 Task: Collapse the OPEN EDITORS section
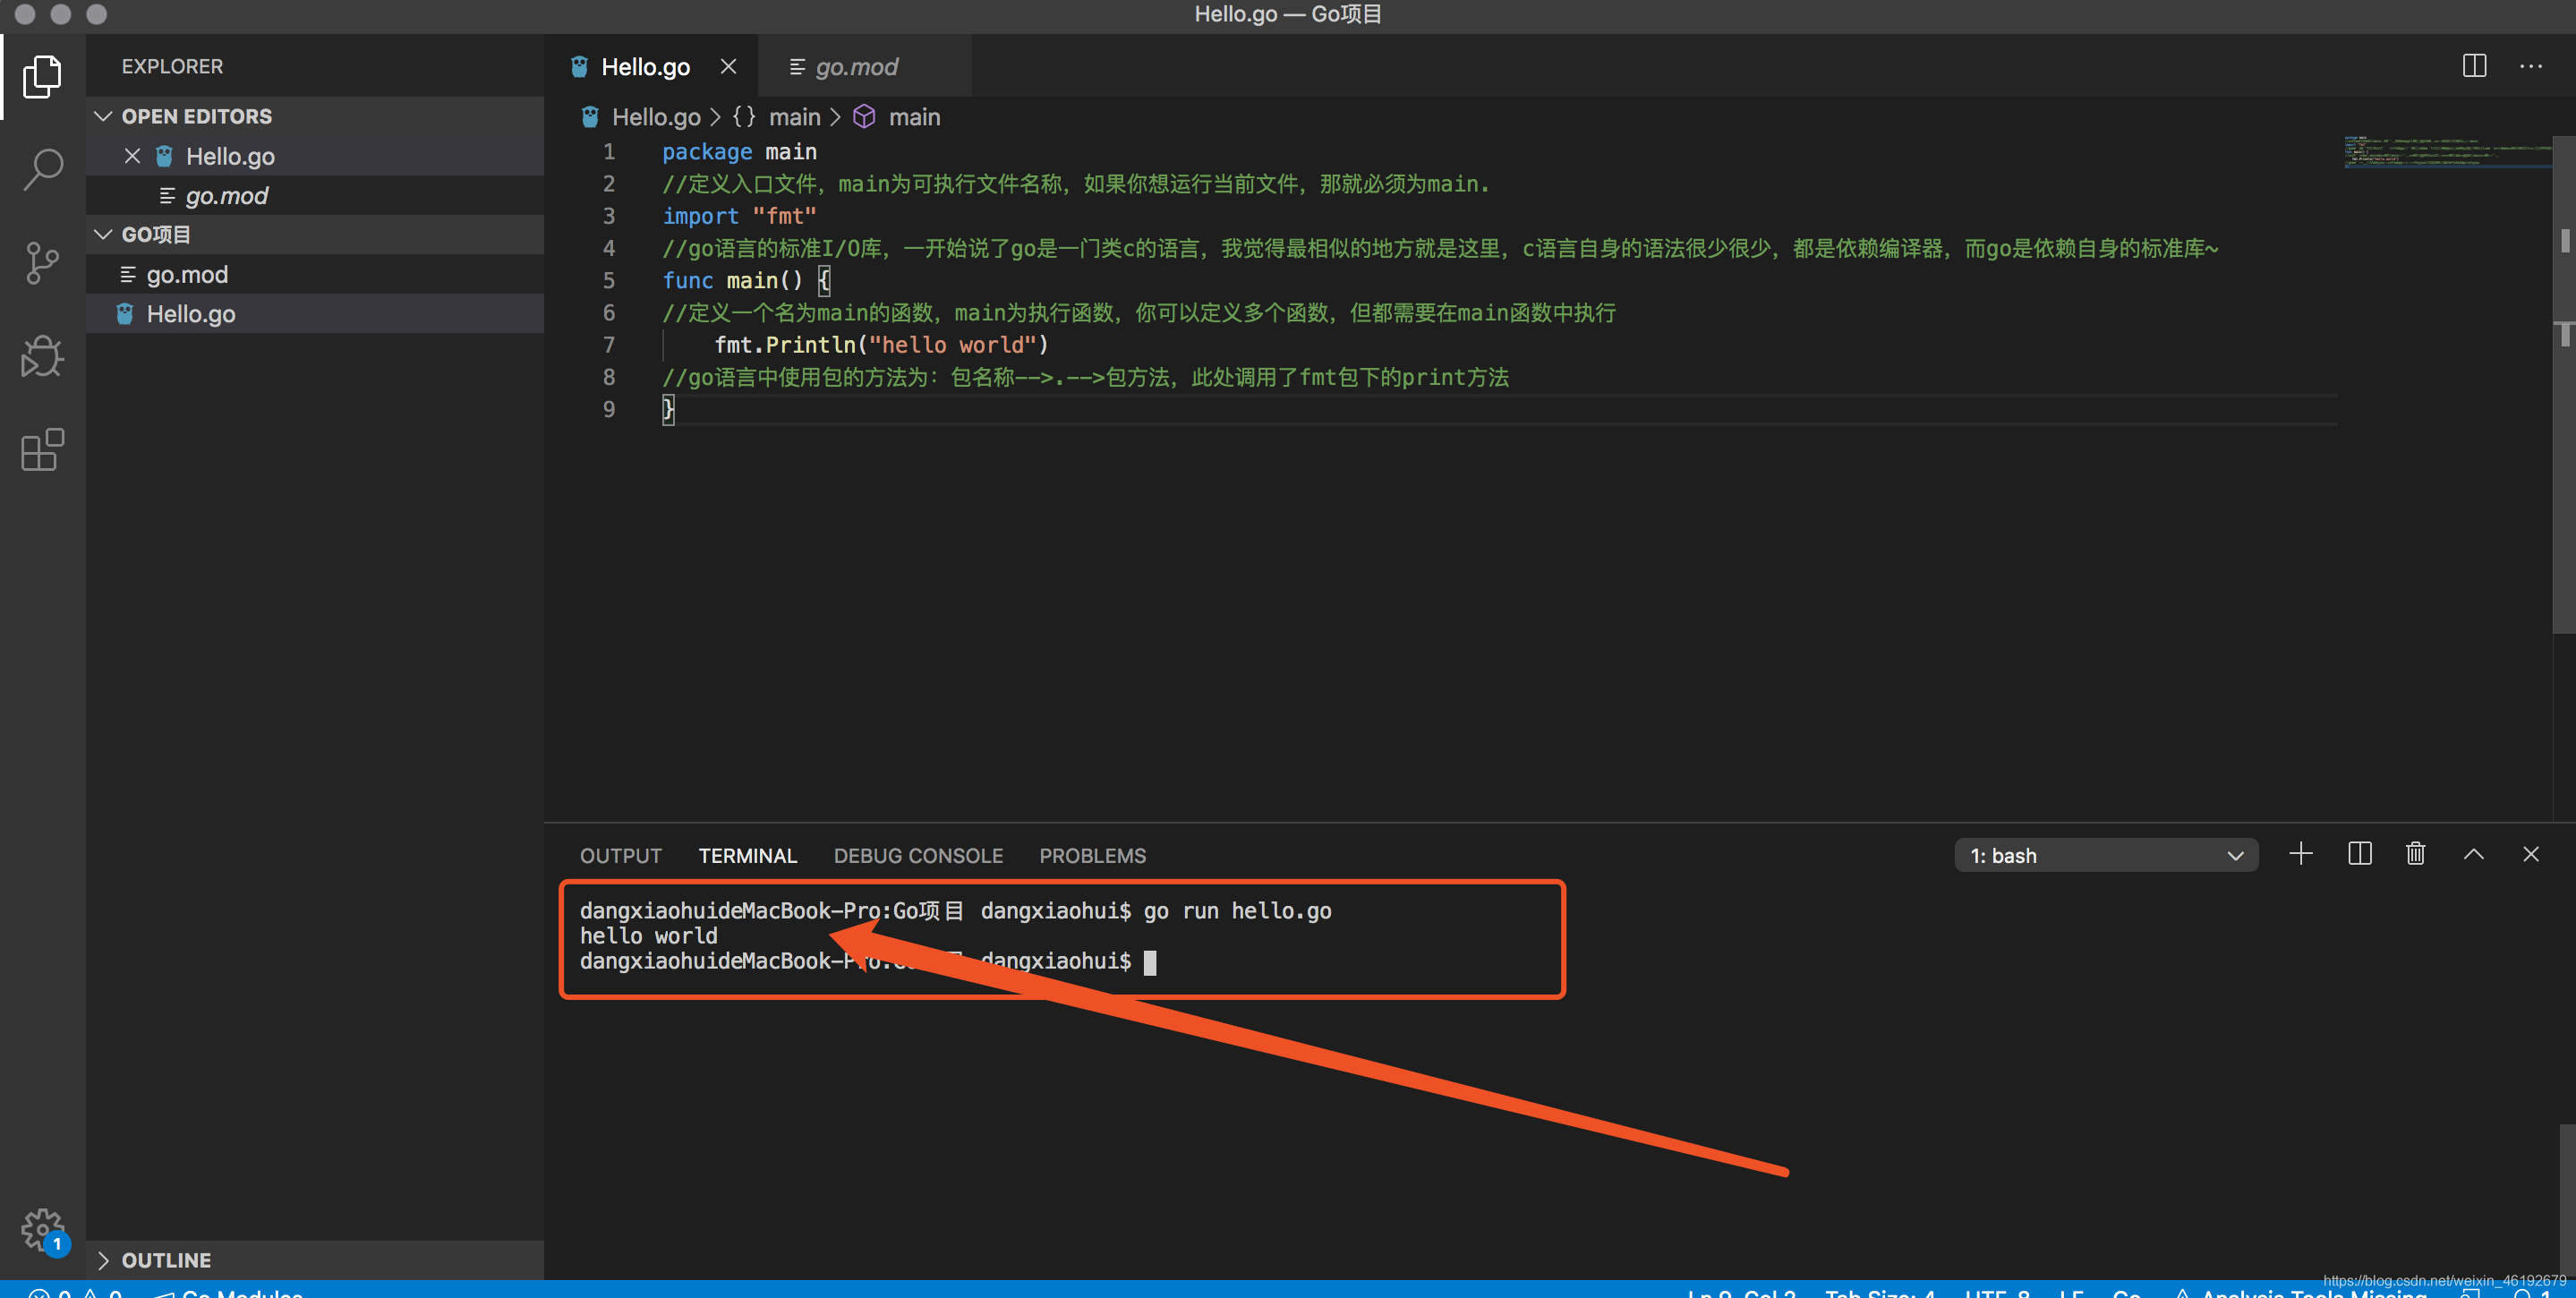tap(103, 116)
